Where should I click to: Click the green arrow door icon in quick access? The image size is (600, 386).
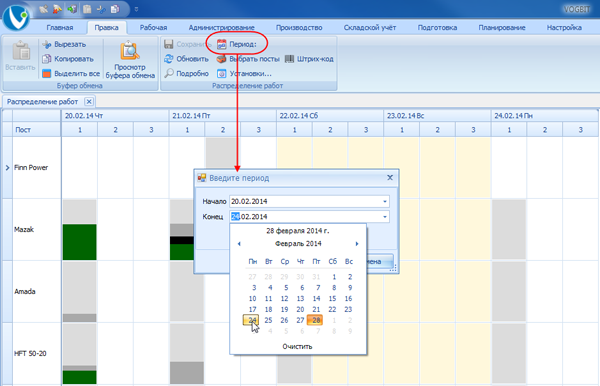[72, 9]
